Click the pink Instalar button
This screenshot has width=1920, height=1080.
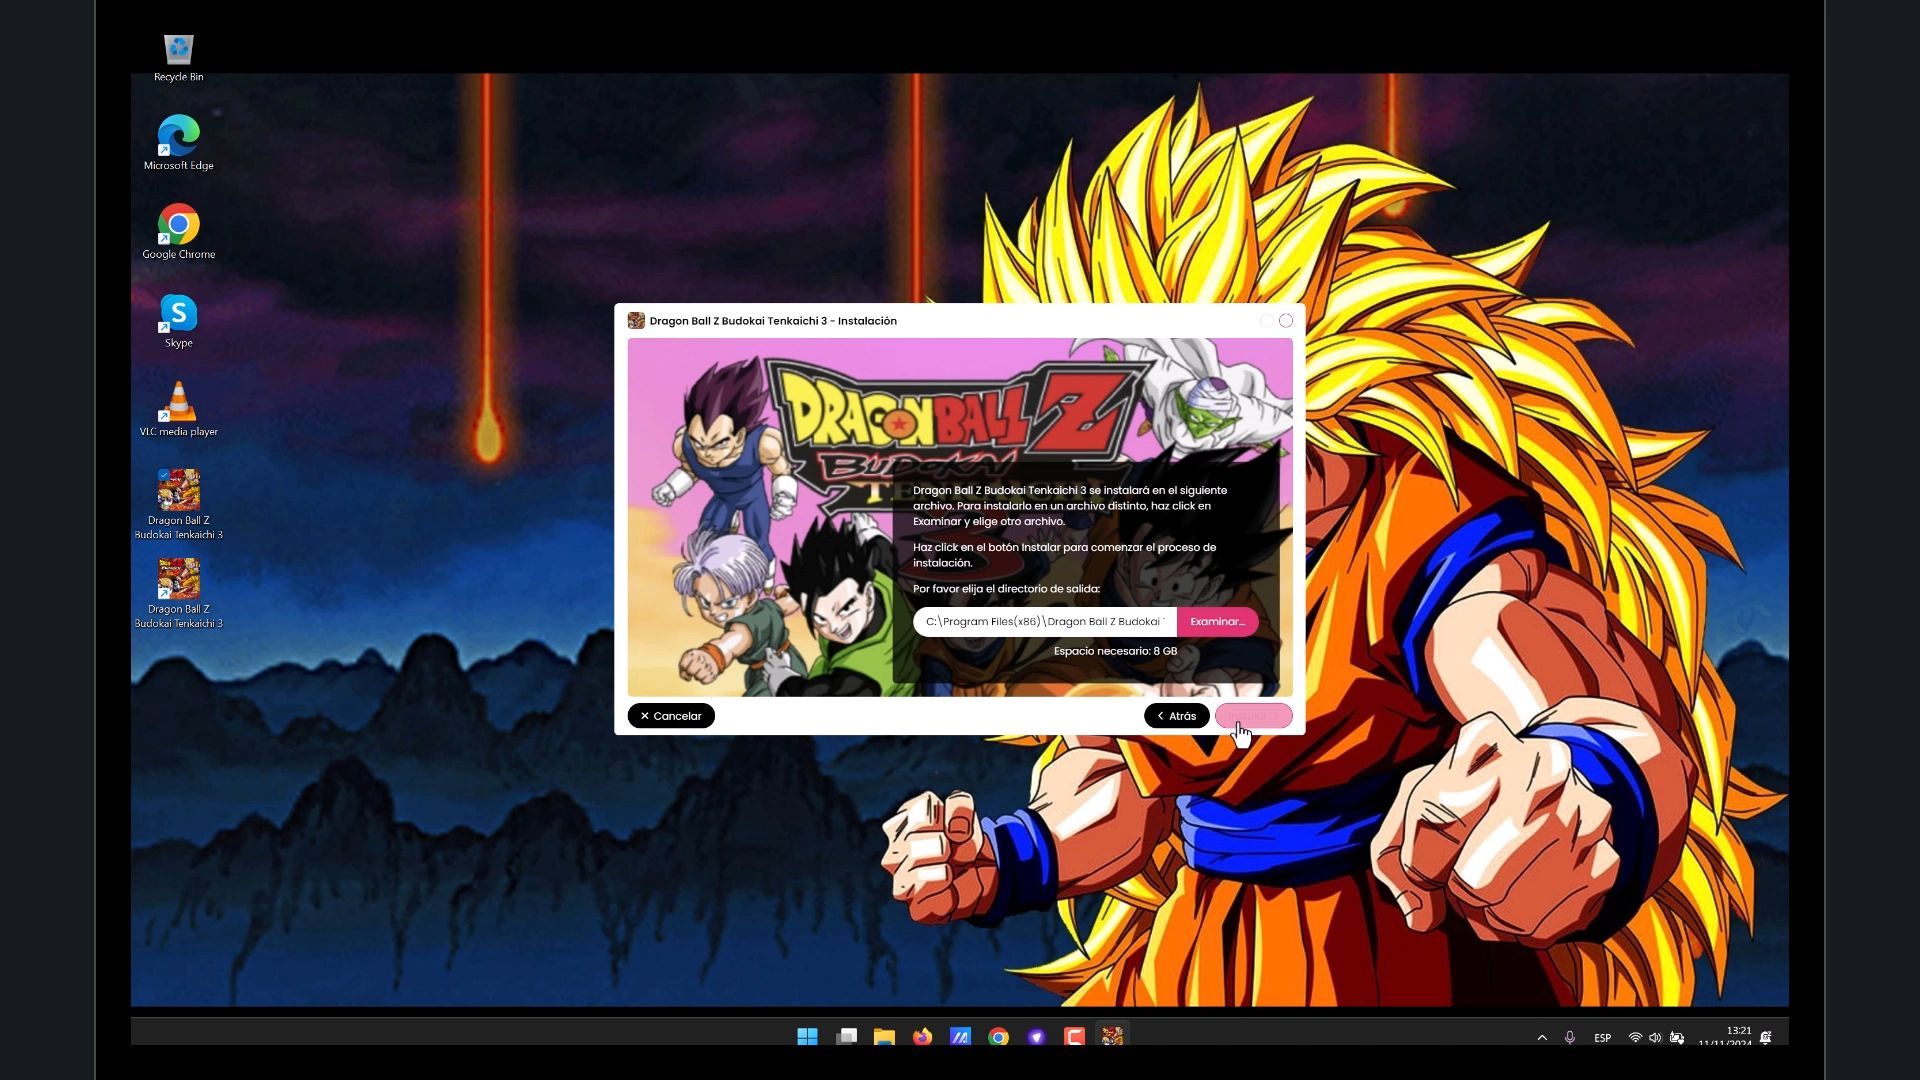1253,716
